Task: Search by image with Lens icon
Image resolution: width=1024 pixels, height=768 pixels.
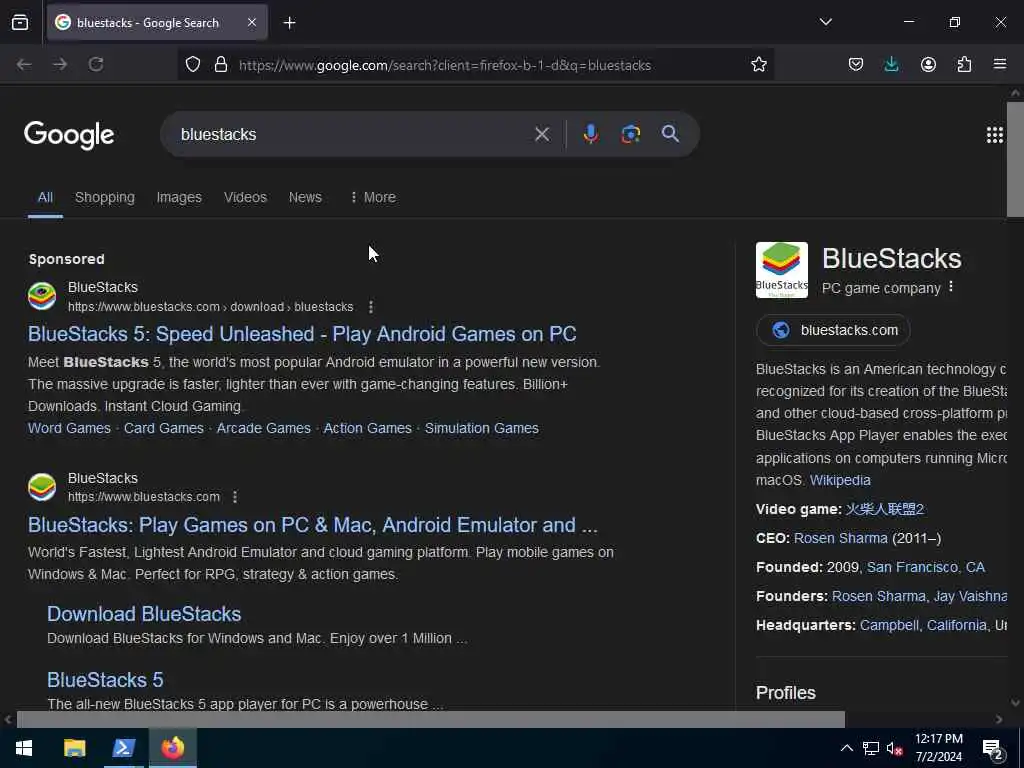Action: pos(630,134)
